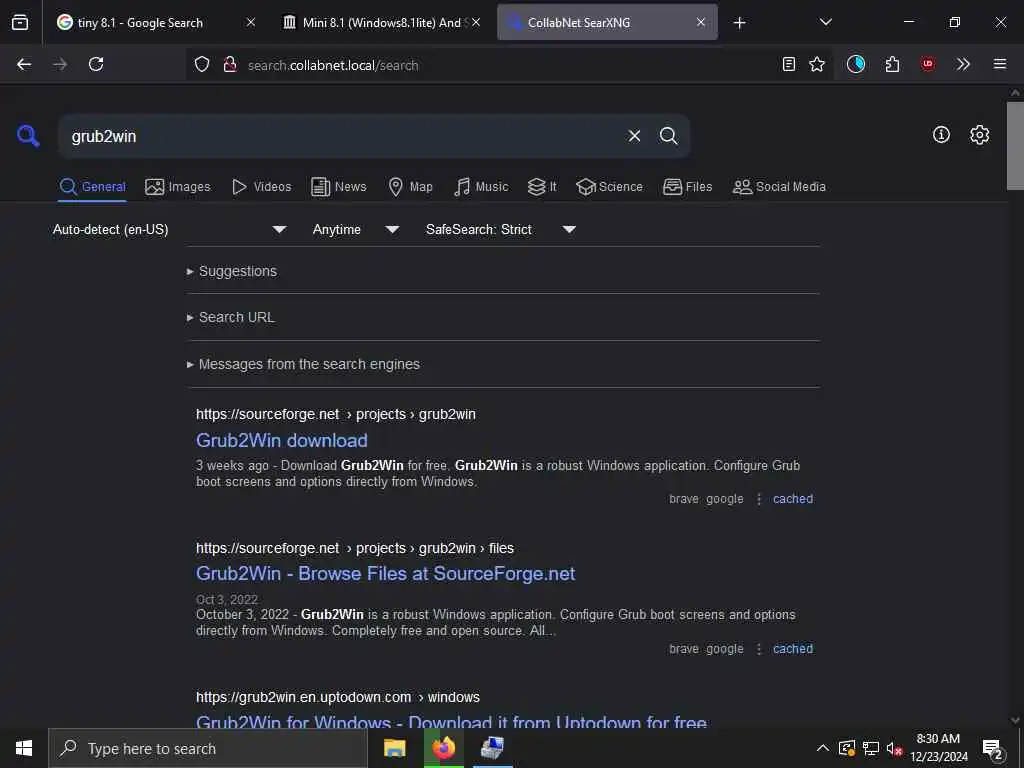Select the Videos search category
The width and height of the screenshot is (1024, 768).
pyautogui.click(x=261, y=187)
